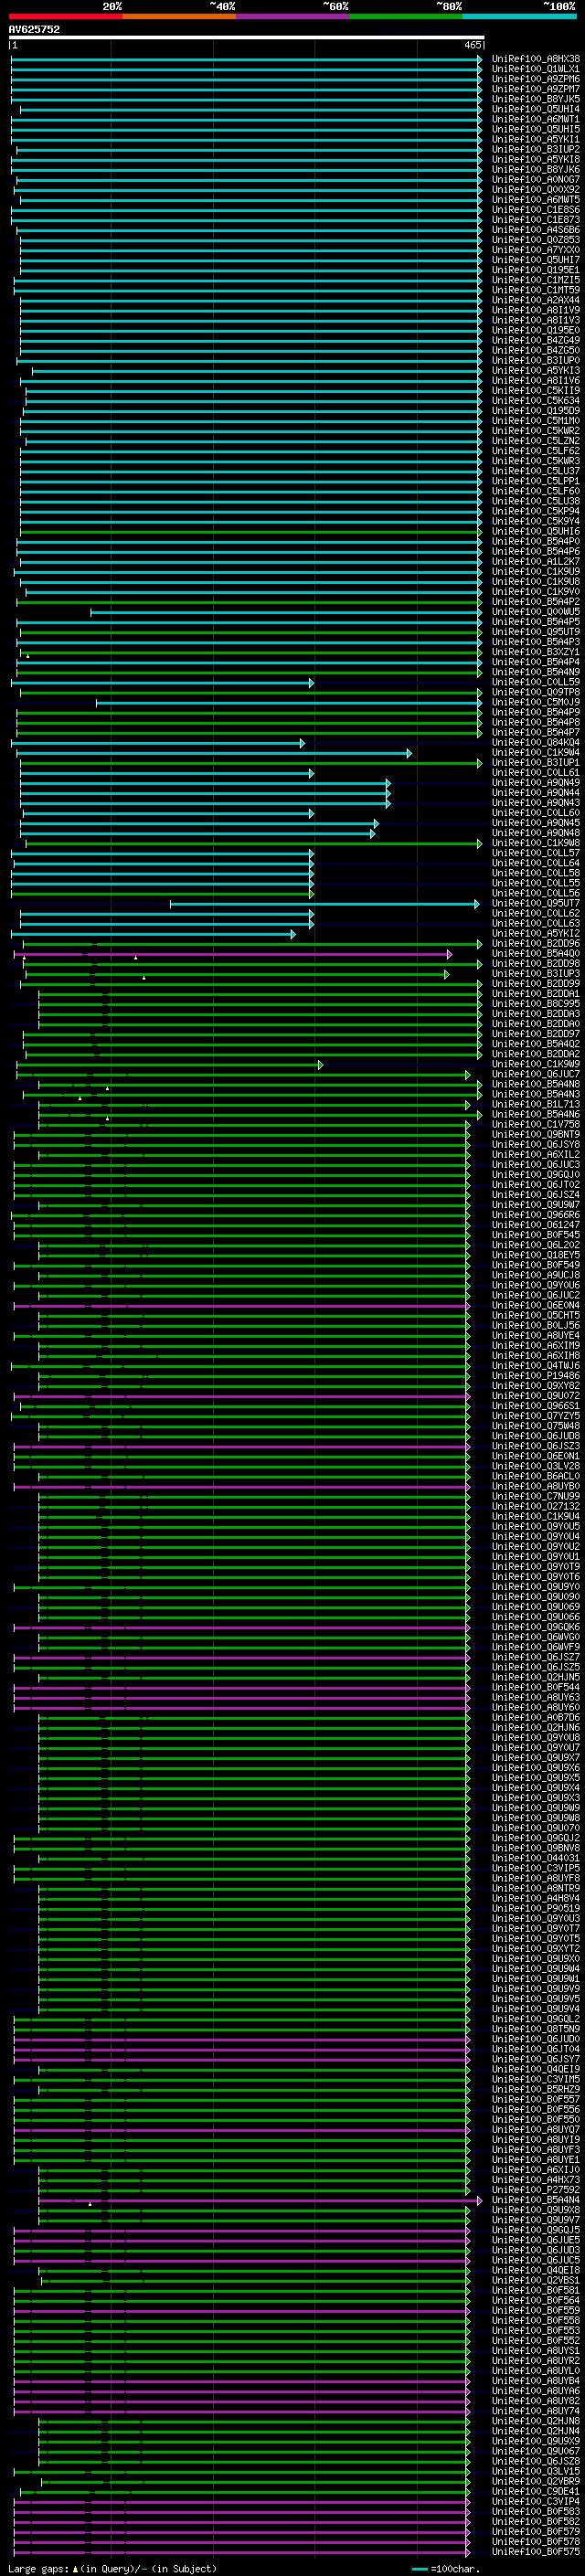This screenshot has height=2576, width=585.
Task: Click the query label AV625752
Action: 34,30
